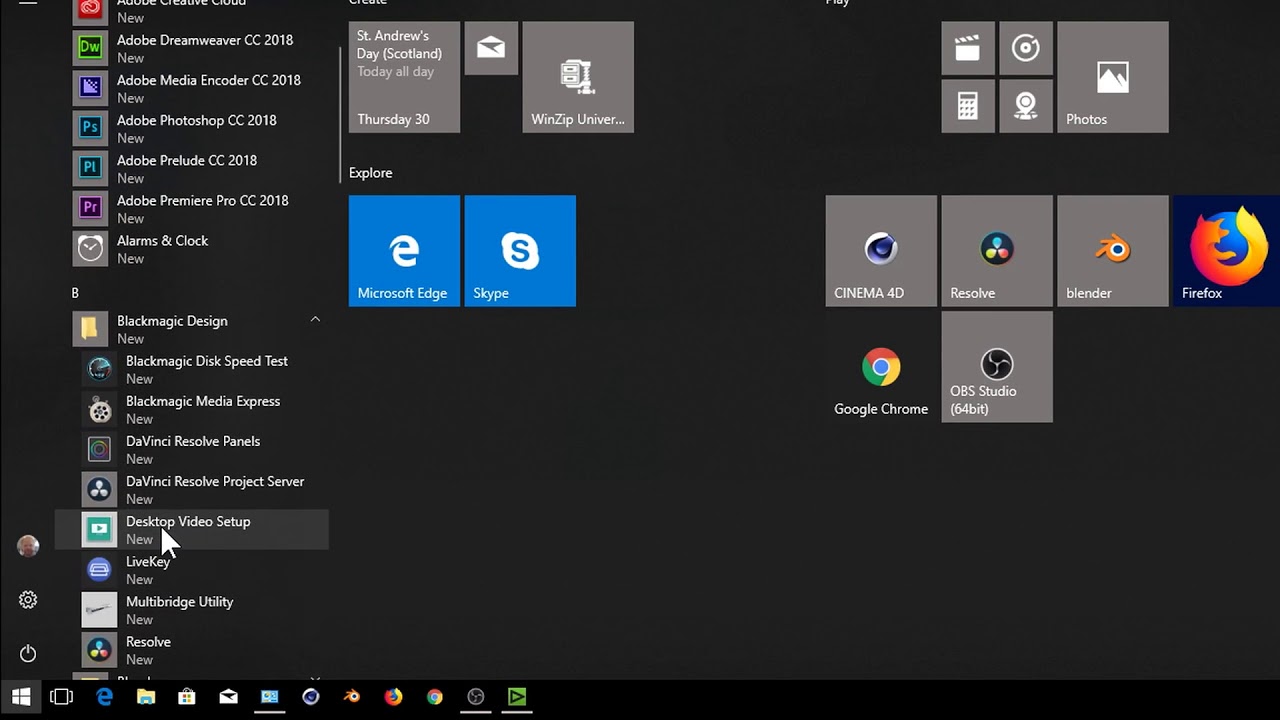Open Settings via the gear icon
The width and height of the screenshot is (1280, 720).
(x=28, y=600)
